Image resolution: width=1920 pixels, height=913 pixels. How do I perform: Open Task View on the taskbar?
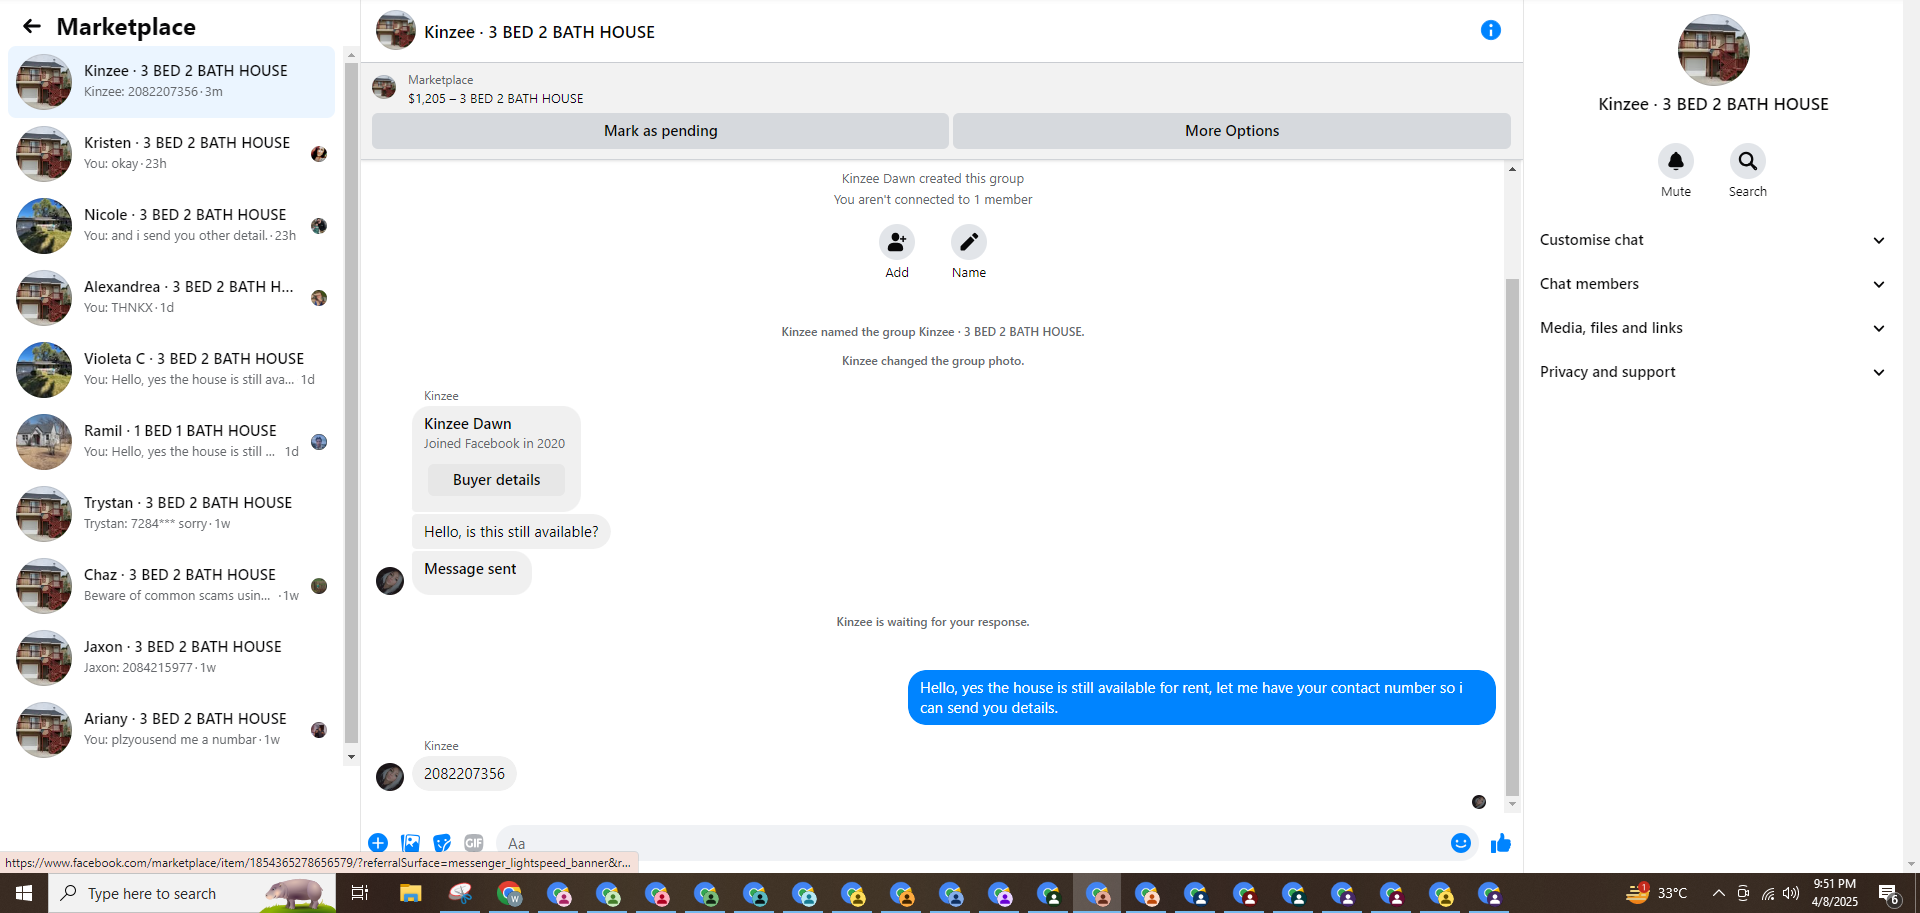[x=360, y=893]
